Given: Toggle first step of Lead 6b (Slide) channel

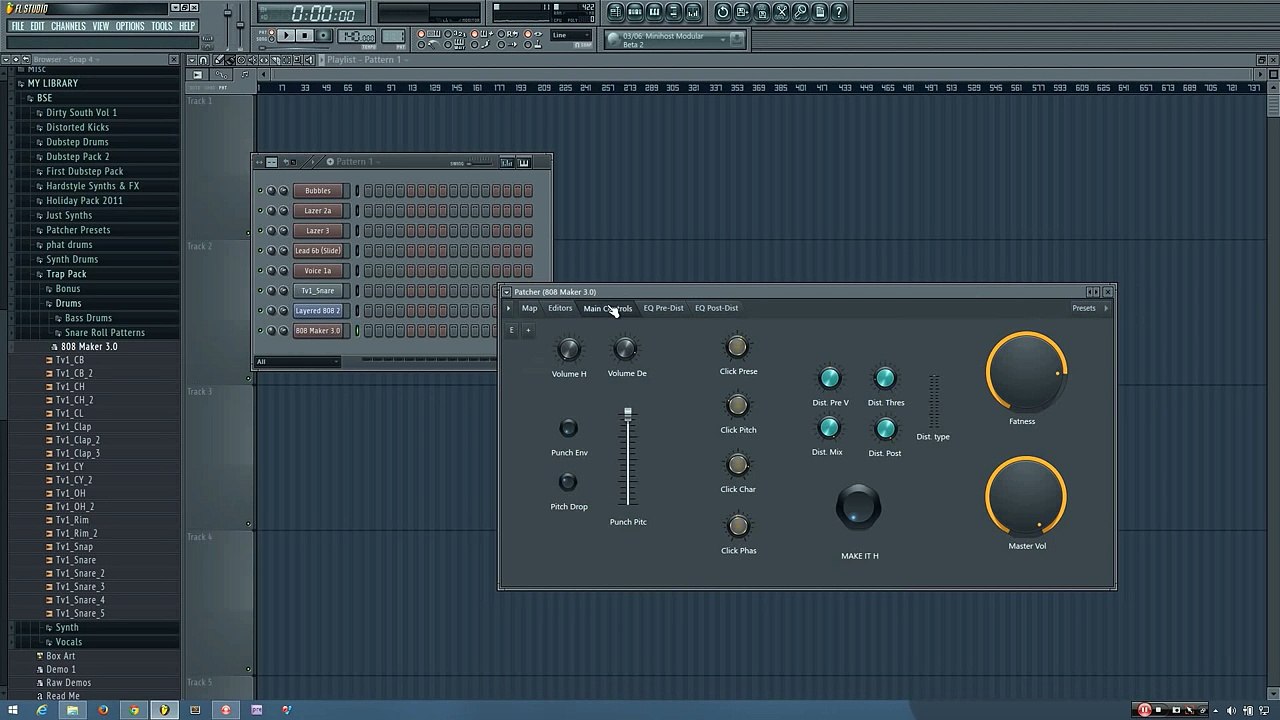Looking at the screenshot, I should (x=368, y=250).
